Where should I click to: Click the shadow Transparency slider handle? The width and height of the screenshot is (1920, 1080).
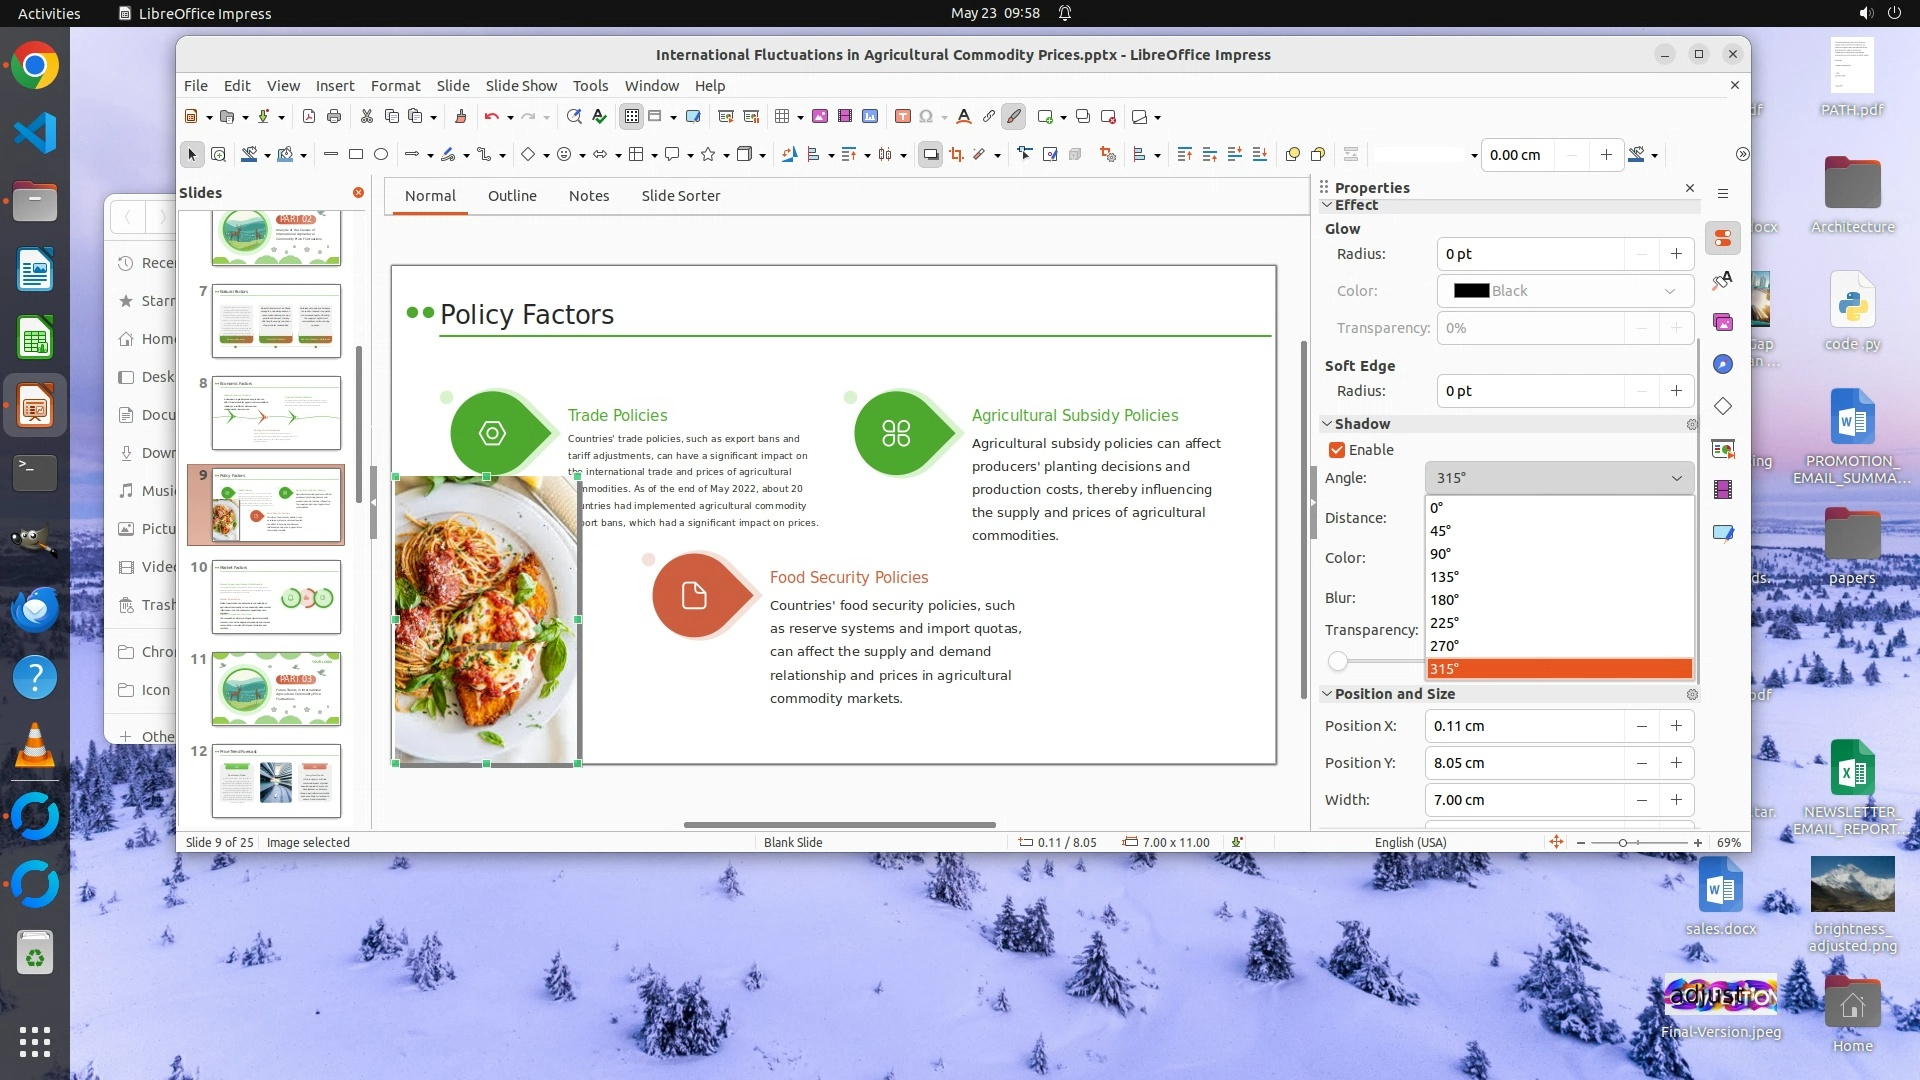(x=1338, y=661)
